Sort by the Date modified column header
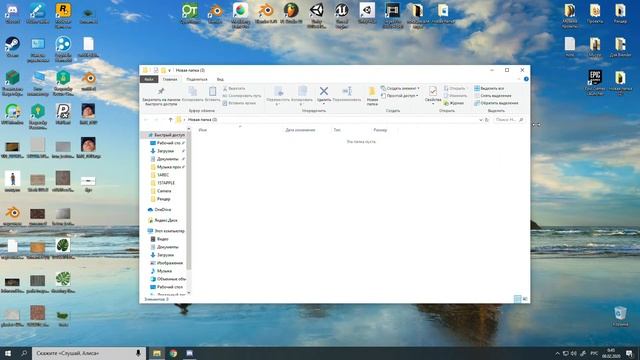The height and width of the screenshot is (360, 640). click(x=300, y=130)
